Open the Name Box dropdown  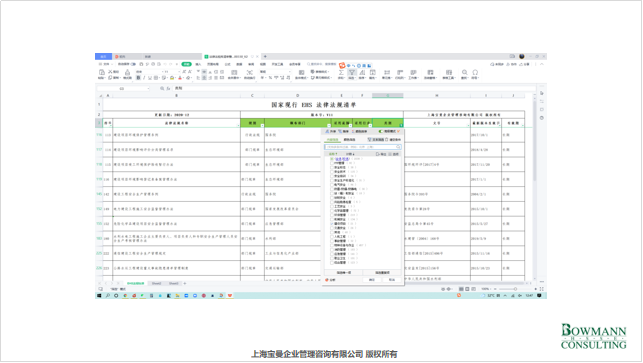[x=148, y=88]
